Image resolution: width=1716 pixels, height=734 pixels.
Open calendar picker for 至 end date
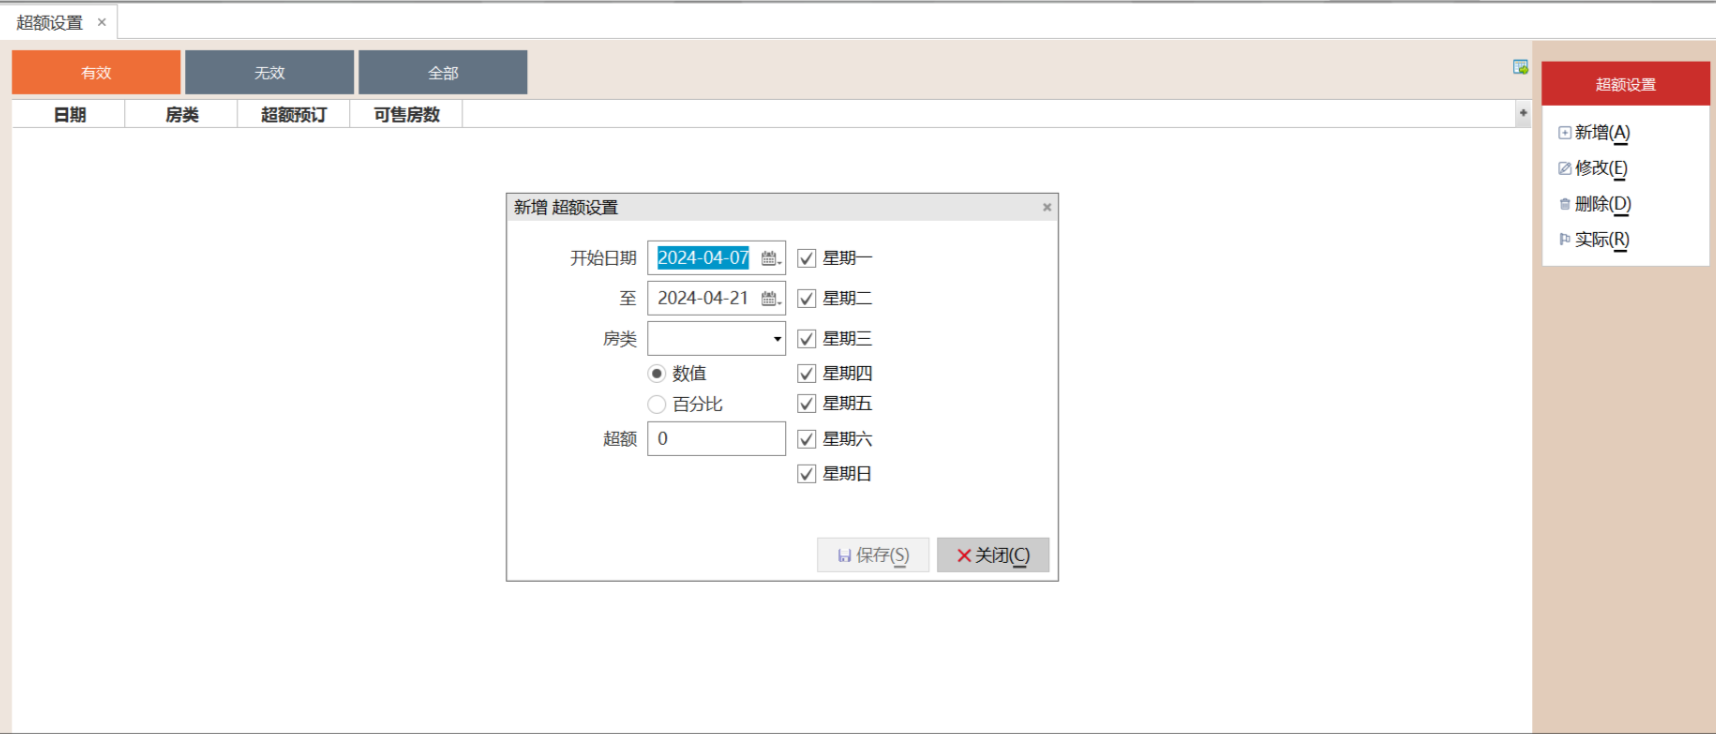coord(770,298)
